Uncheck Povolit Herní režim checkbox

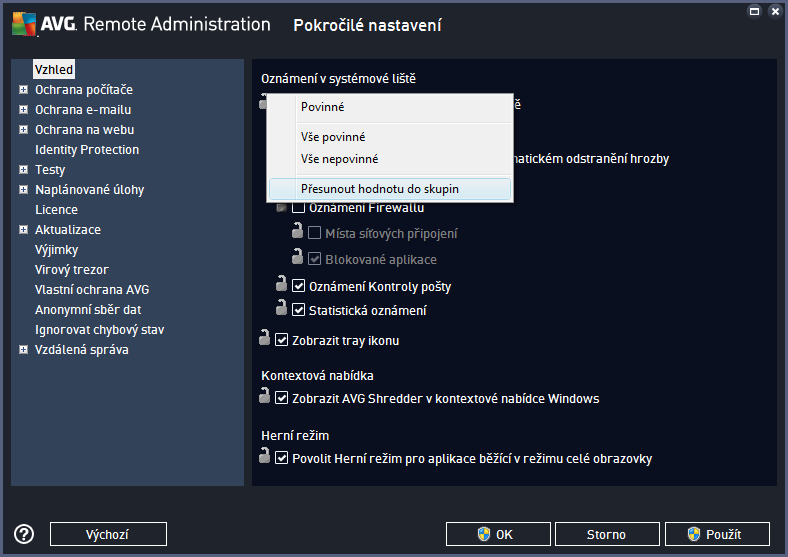coord(281,458)
